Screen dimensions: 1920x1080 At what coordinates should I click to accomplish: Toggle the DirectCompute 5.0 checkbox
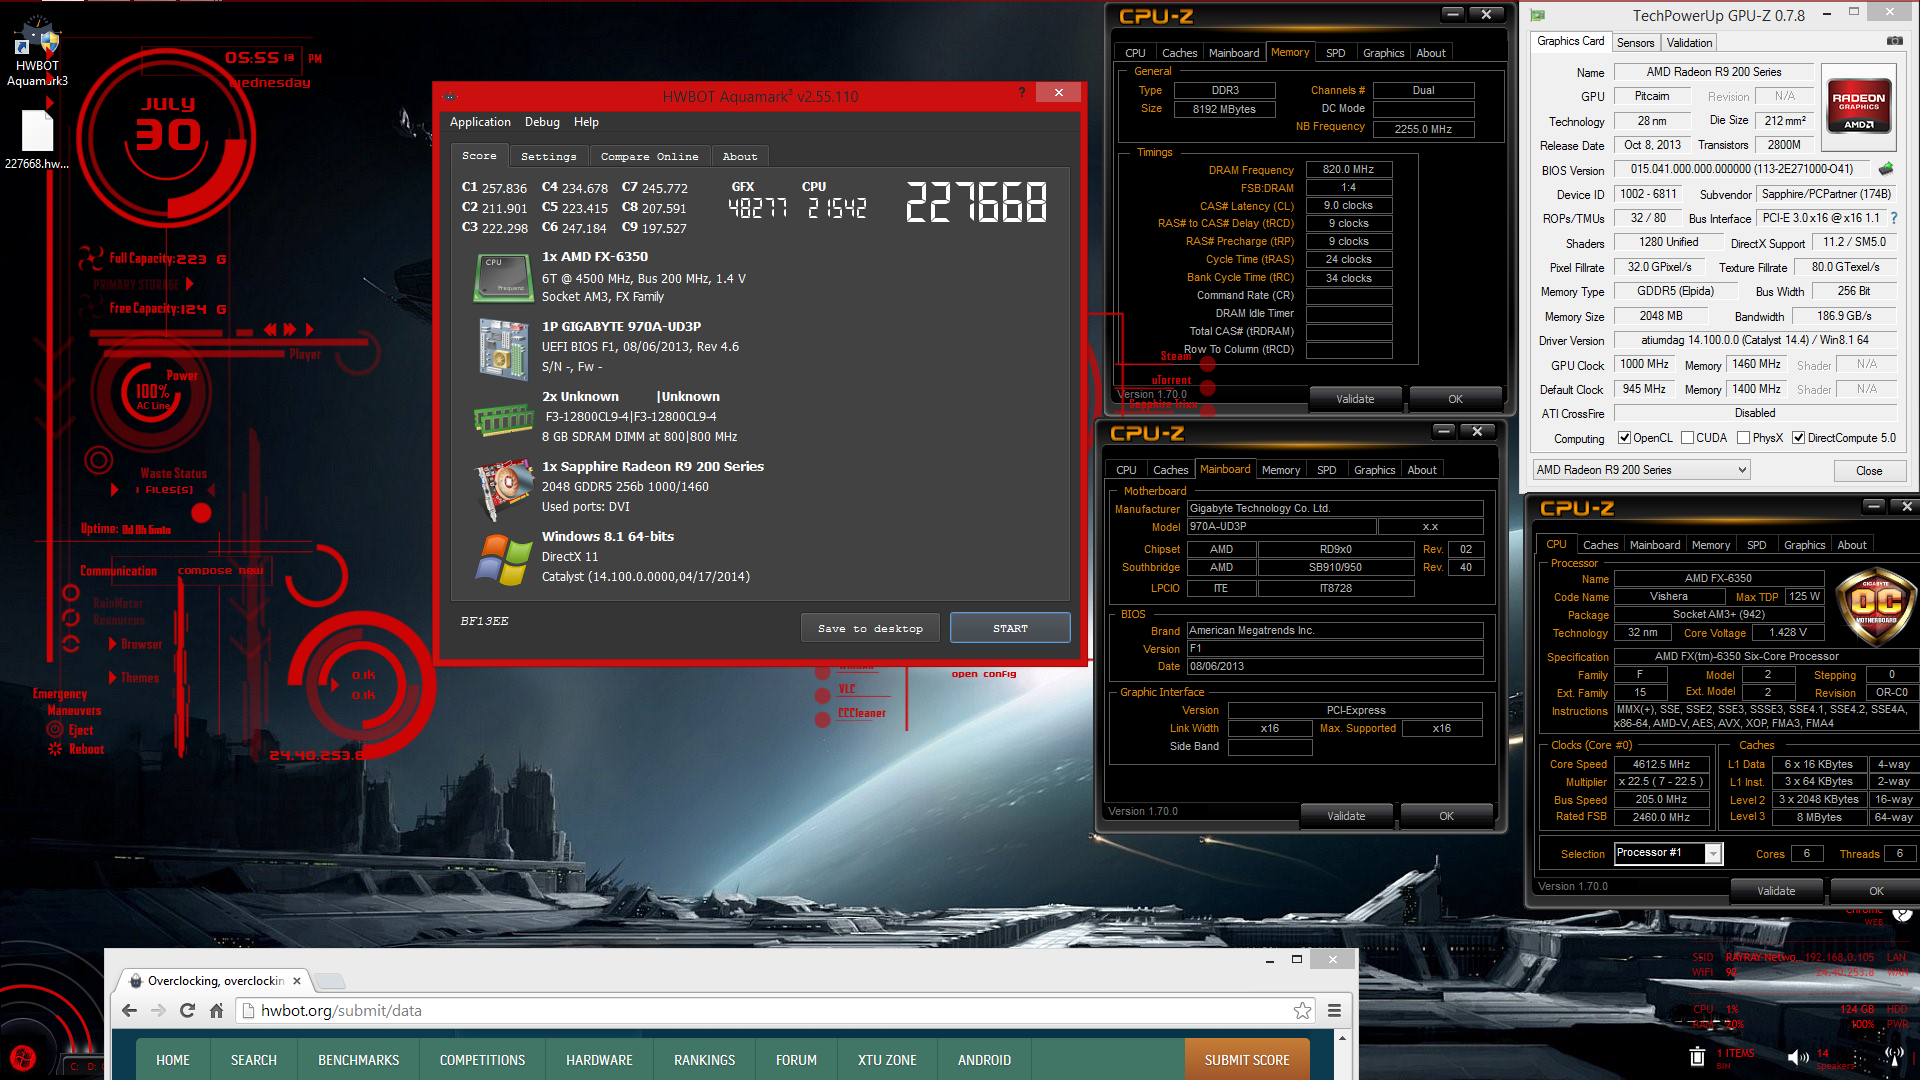[x=1799, y=438]
